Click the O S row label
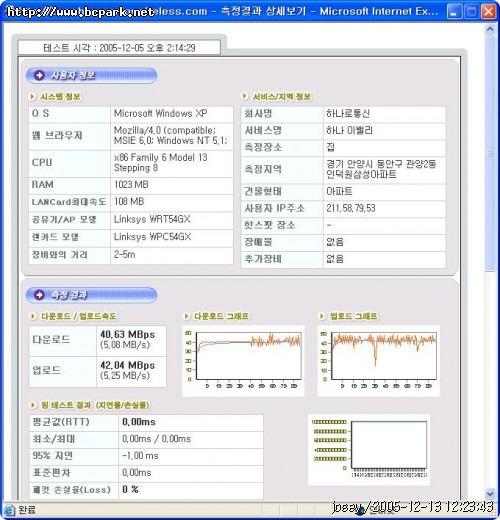500x520 pixels. 41,114
